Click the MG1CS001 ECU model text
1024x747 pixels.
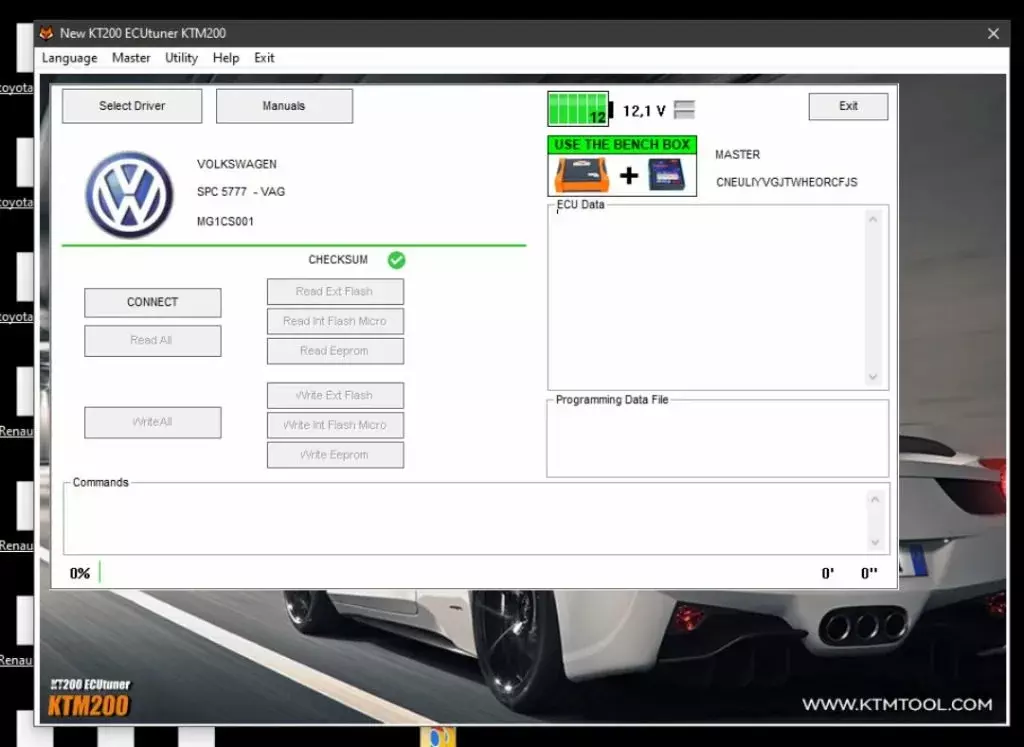click(225, 221)
